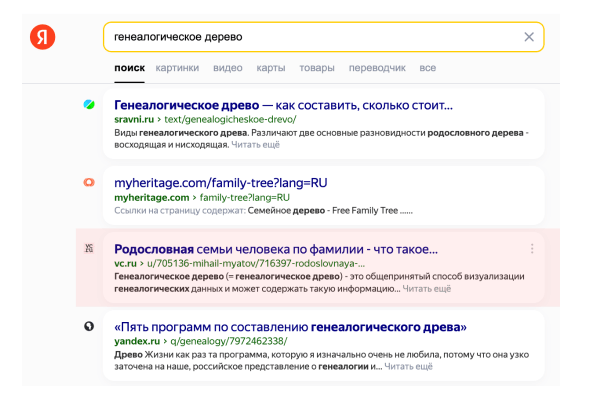Click the vc.ru favicon

89,248
